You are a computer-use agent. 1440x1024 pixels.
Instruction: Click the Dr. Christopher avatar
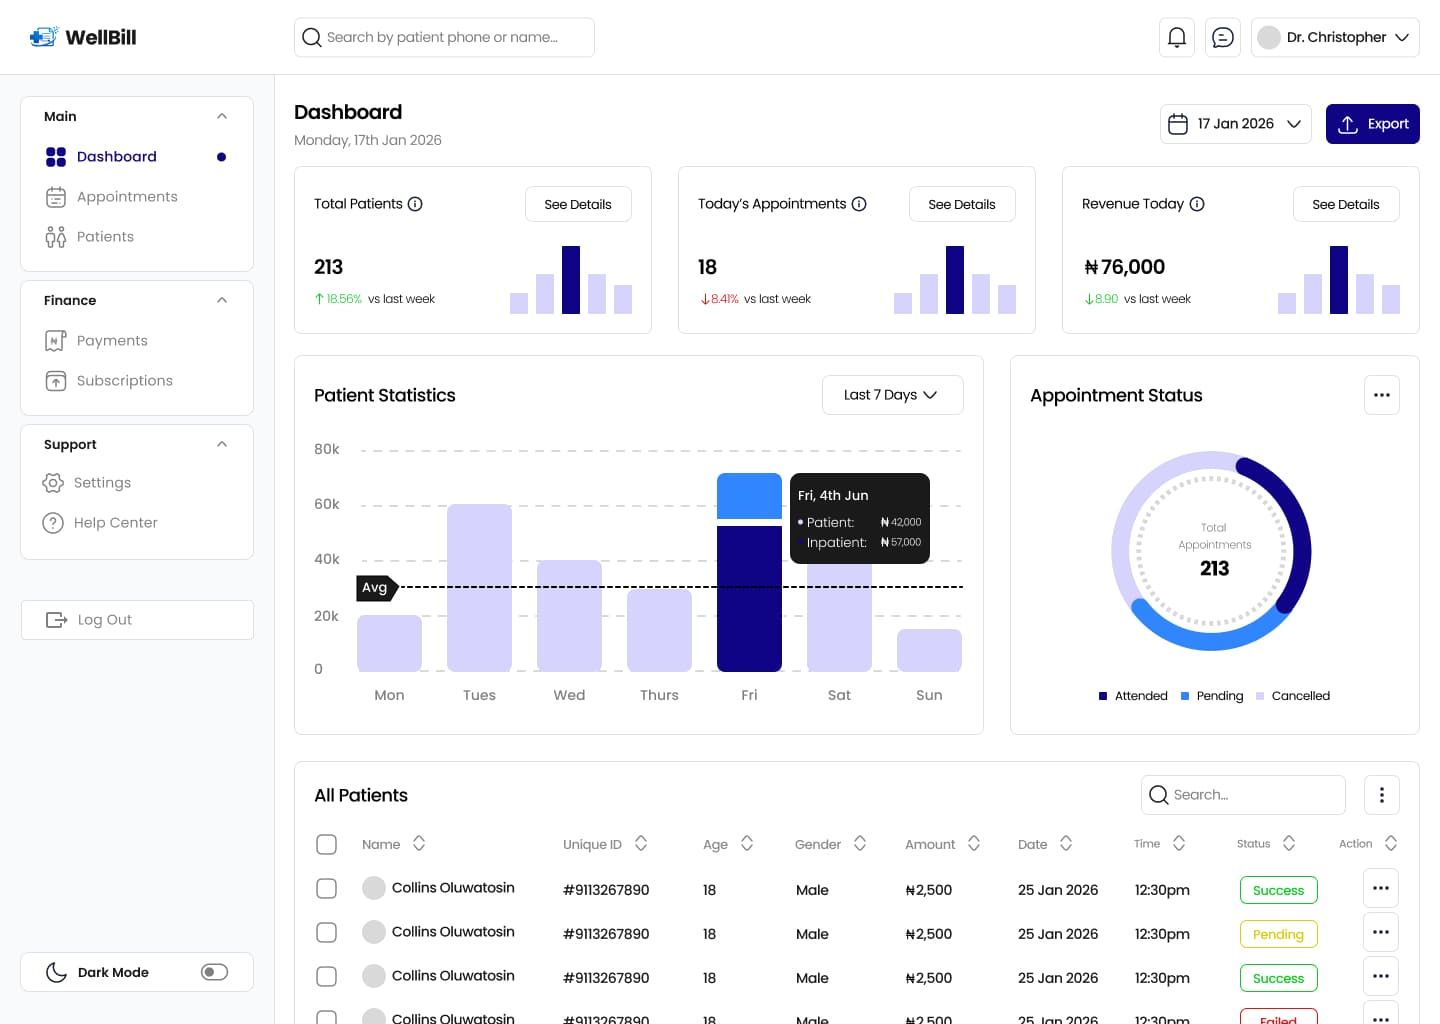point(1269,37)
